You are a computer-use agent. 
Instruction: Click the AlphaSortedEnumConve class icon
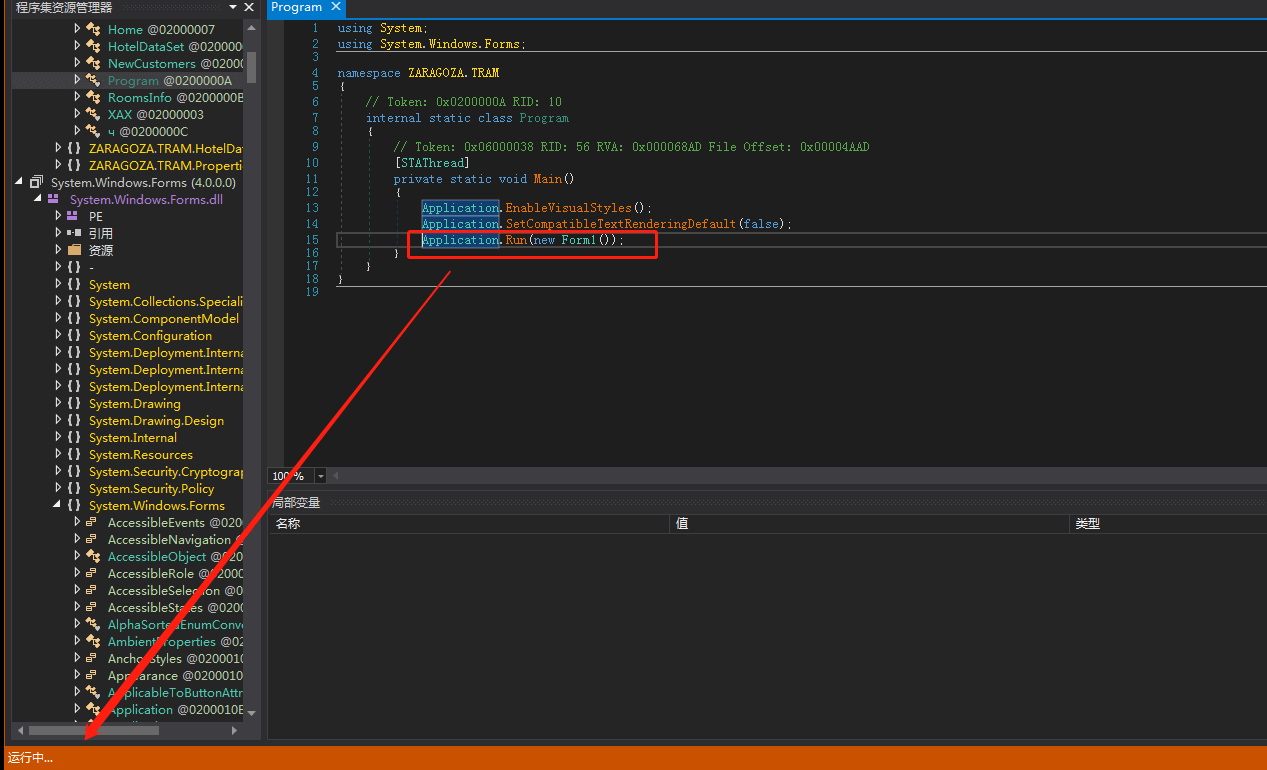tap(93, 624)
